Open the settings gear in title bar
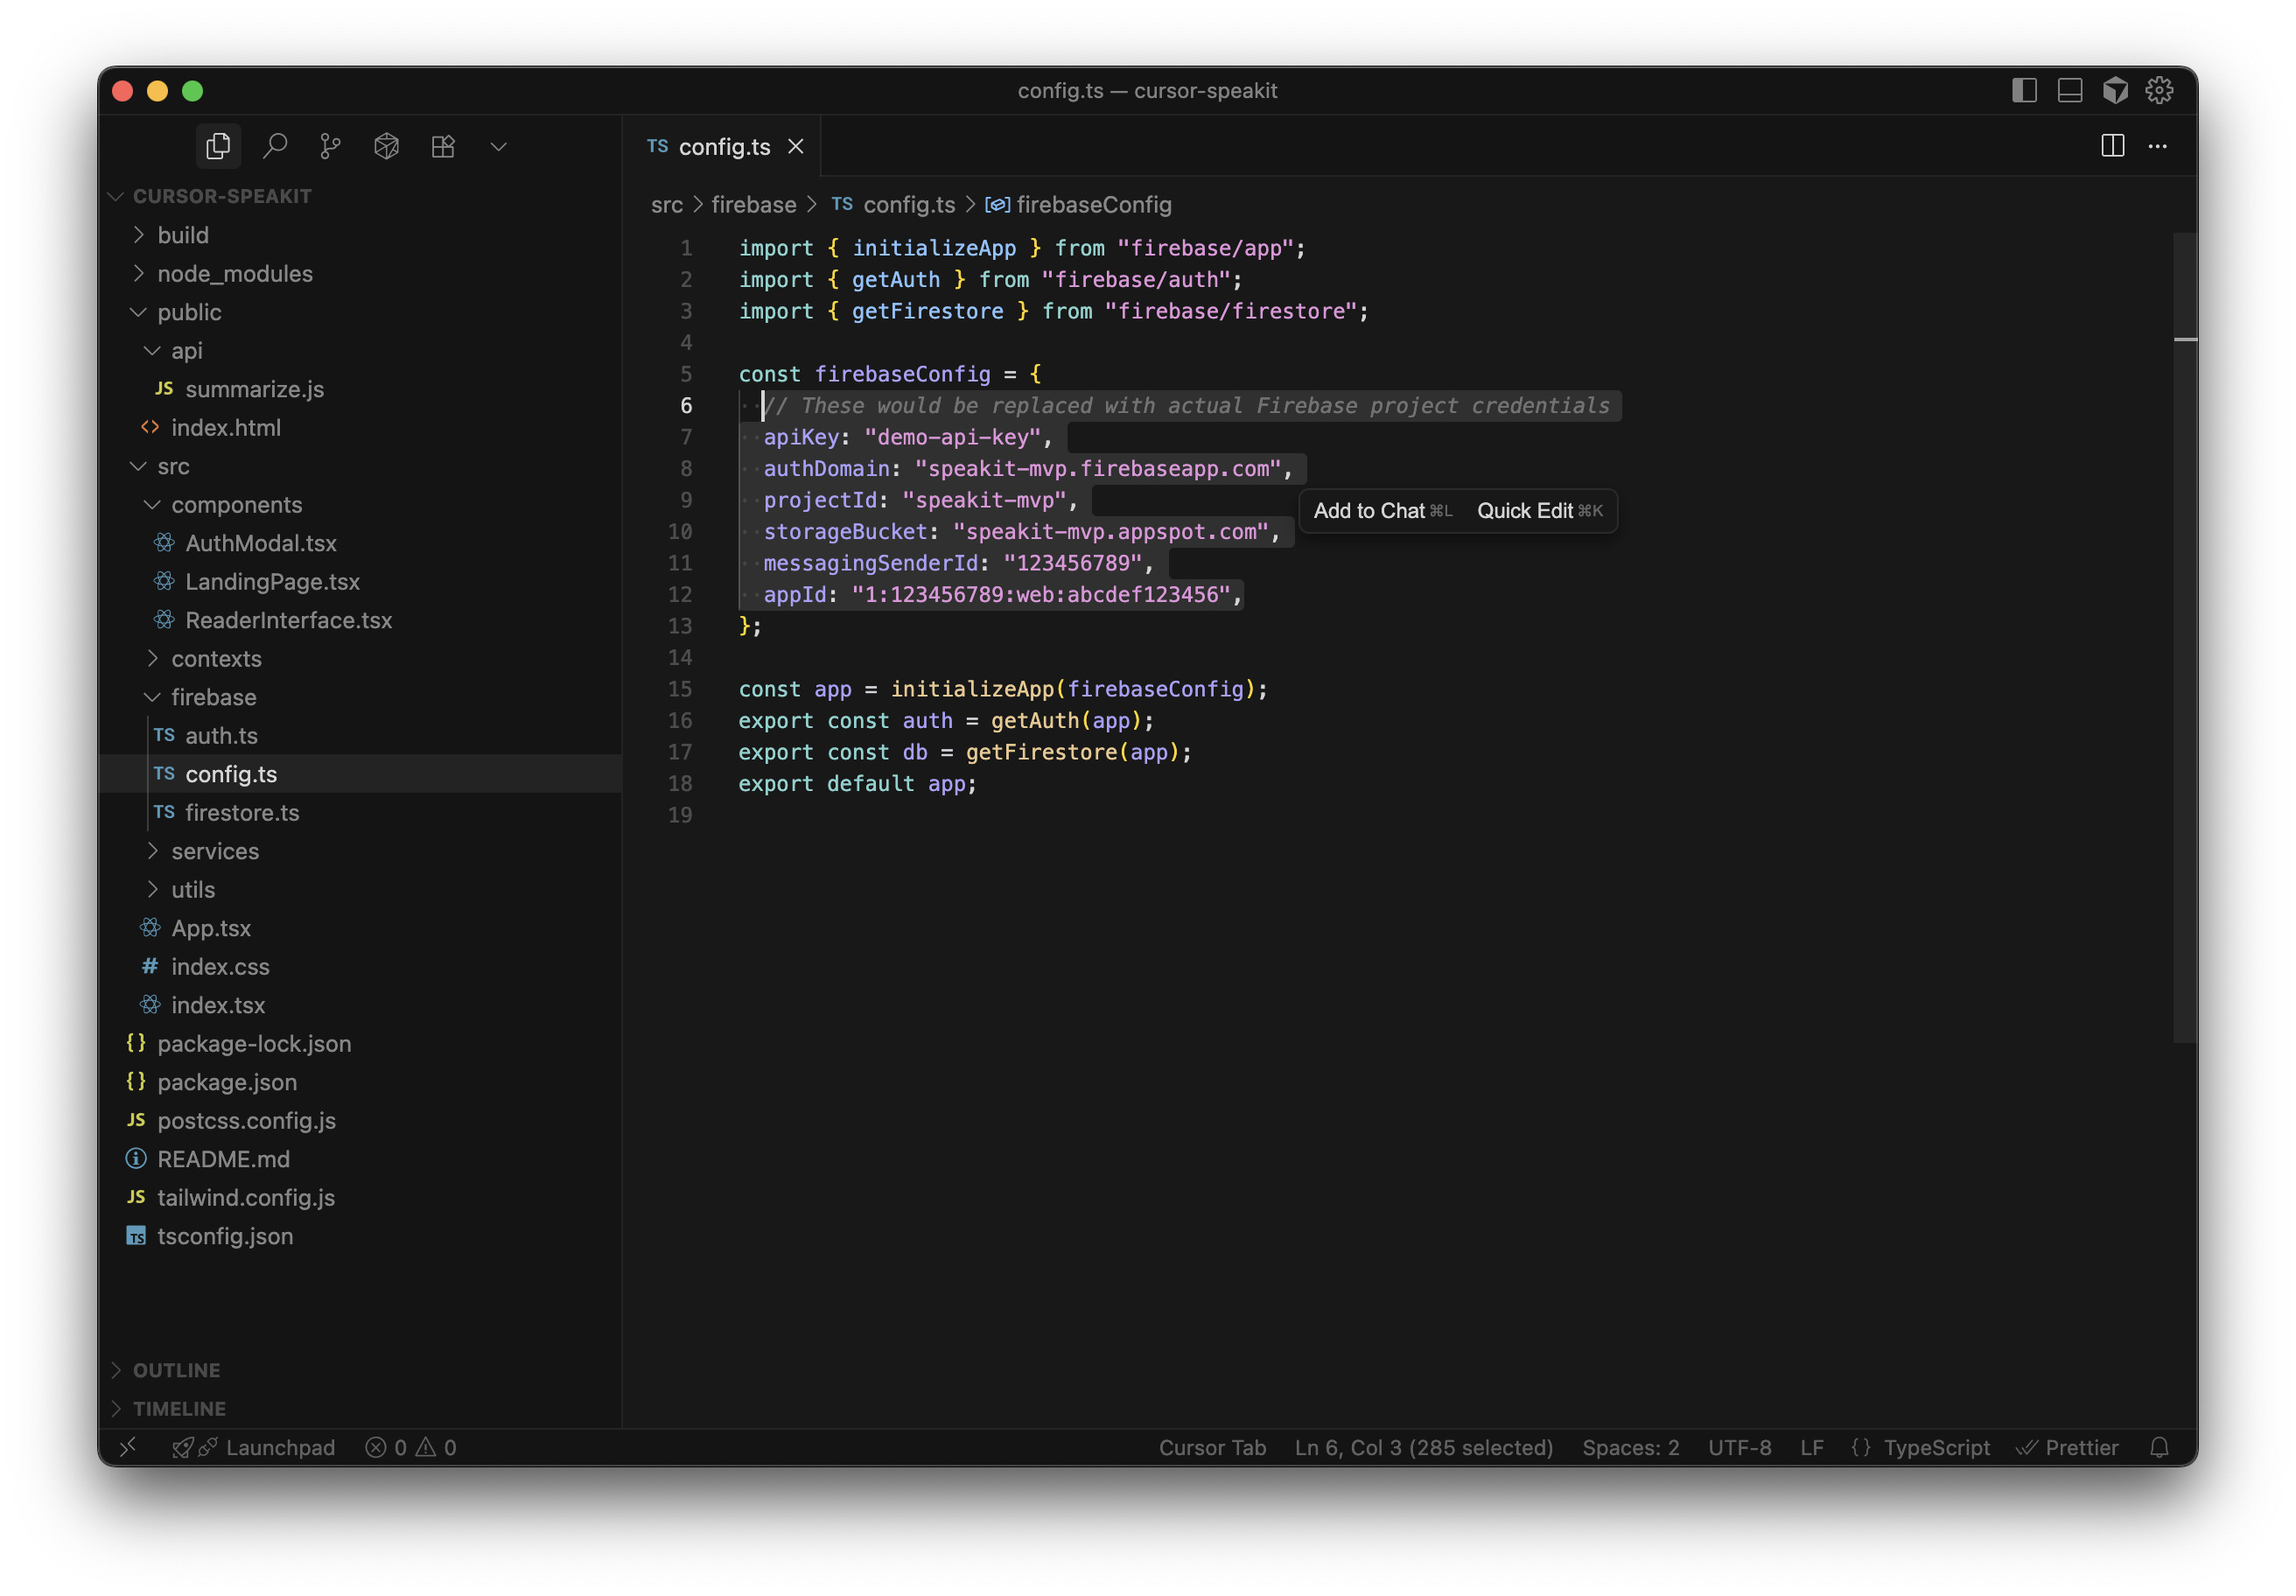The image size is (2296, 1596). 2159,91
